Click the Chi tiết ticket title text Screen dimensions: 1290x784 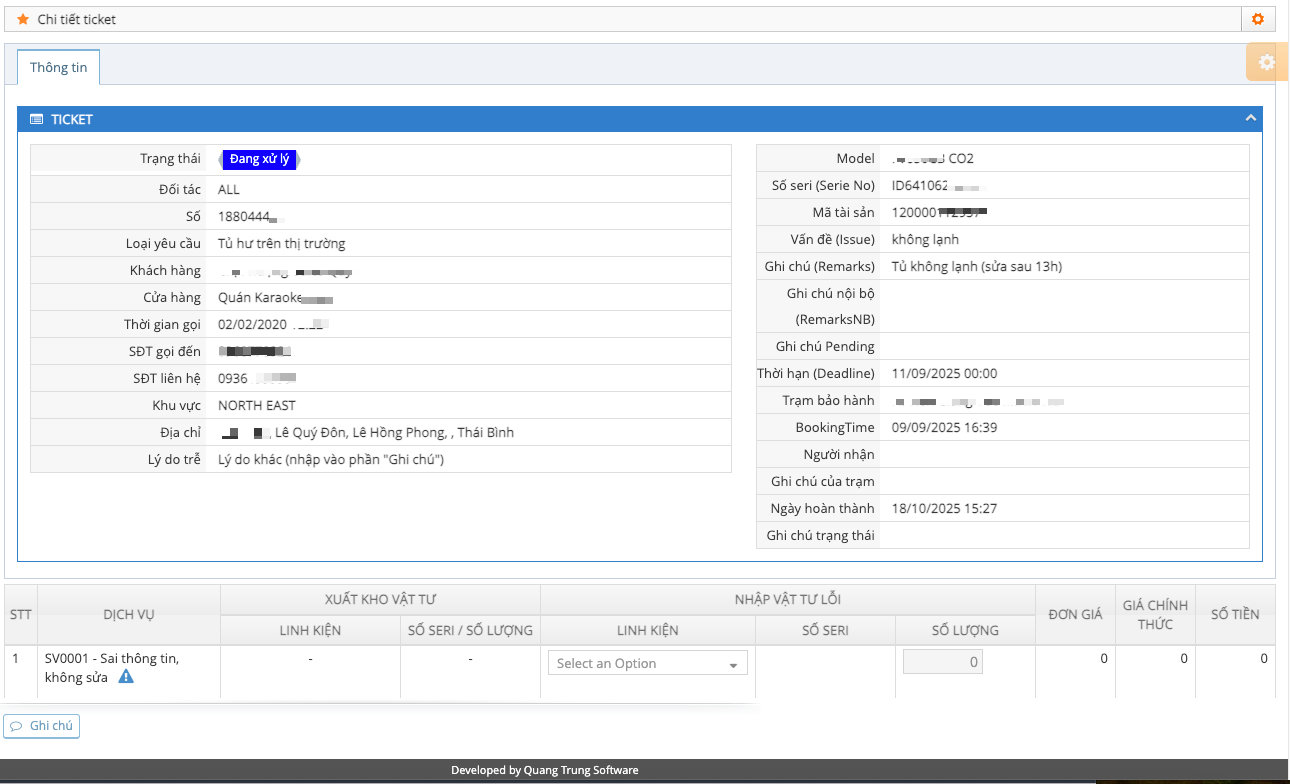coord(77,19)
